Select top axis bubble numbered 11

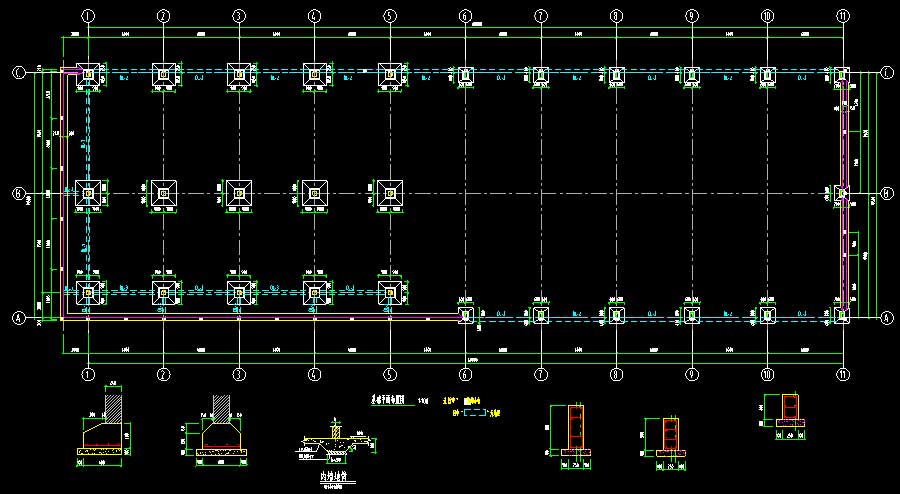(843, 17)
